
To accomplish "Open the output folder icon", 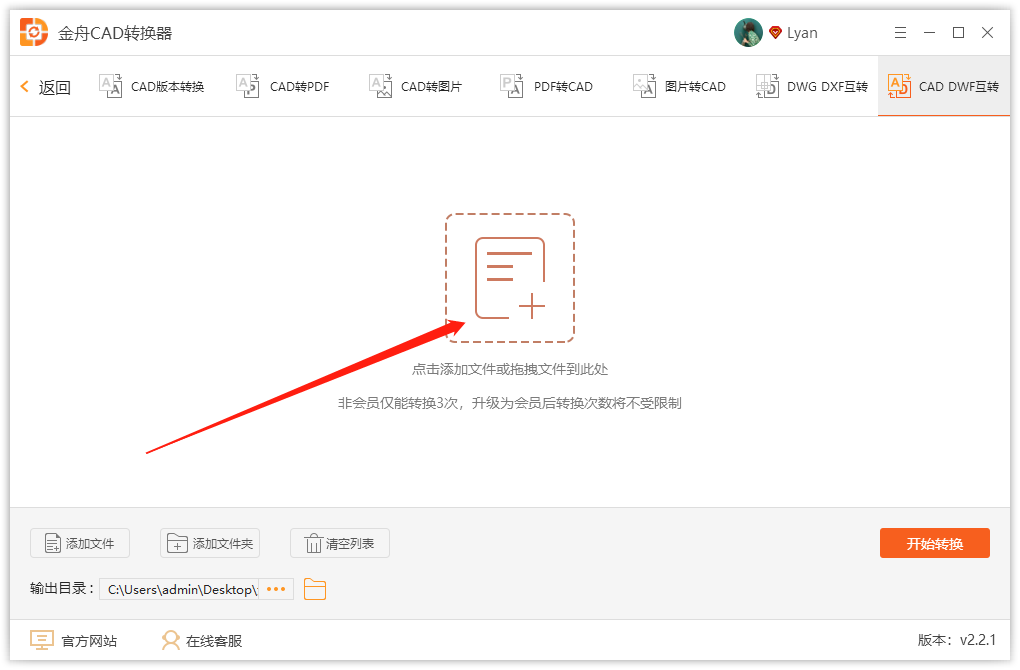I will pos(314,589).
